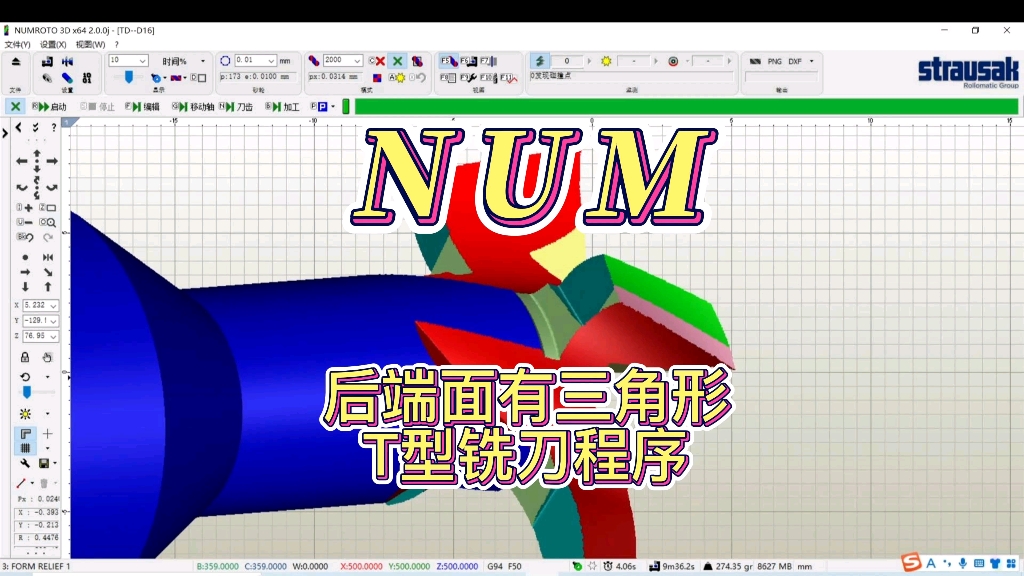1024x576 pixels.
Task: Click the sun brightness icon in 模式 group
Action: pyautogui.click(x=400, y=79)
